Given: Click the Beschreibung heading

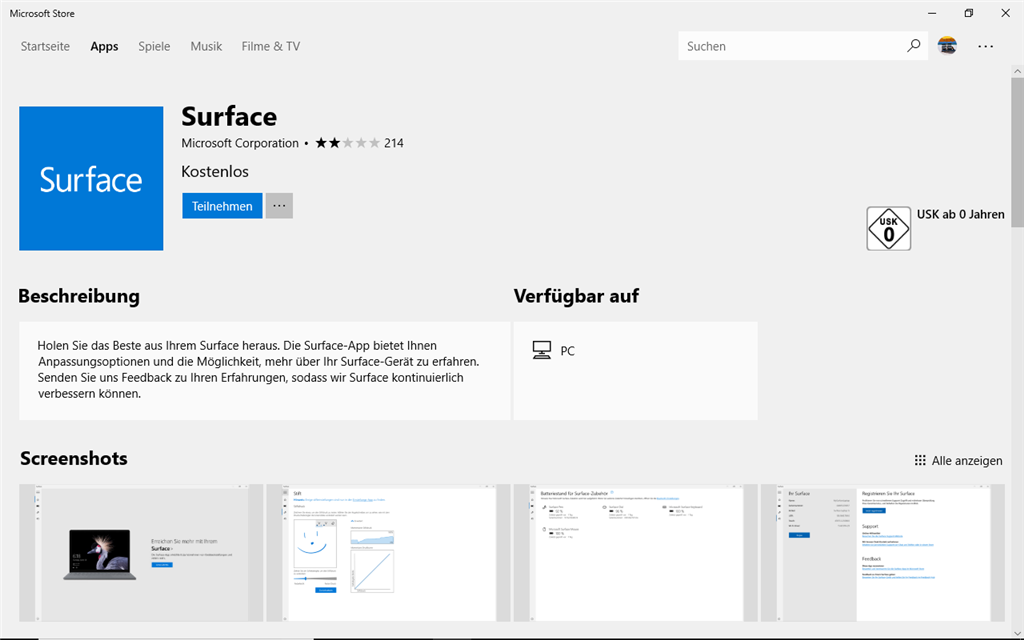Looking at the screenshot, I should 79,296.
